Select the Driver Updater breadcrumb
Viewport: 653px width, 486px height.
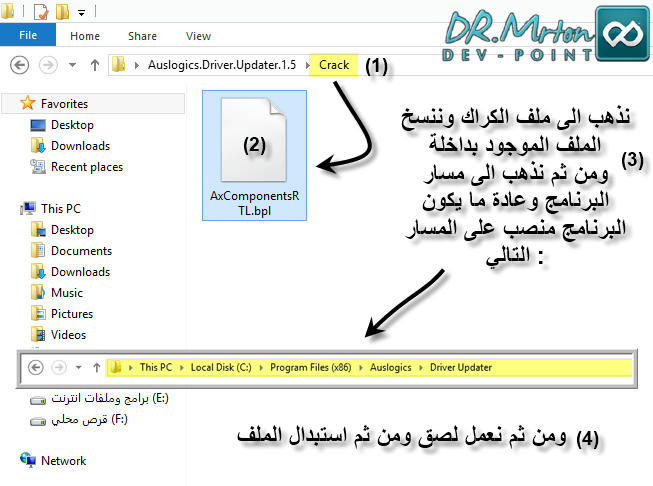click(x=461, y=367)
